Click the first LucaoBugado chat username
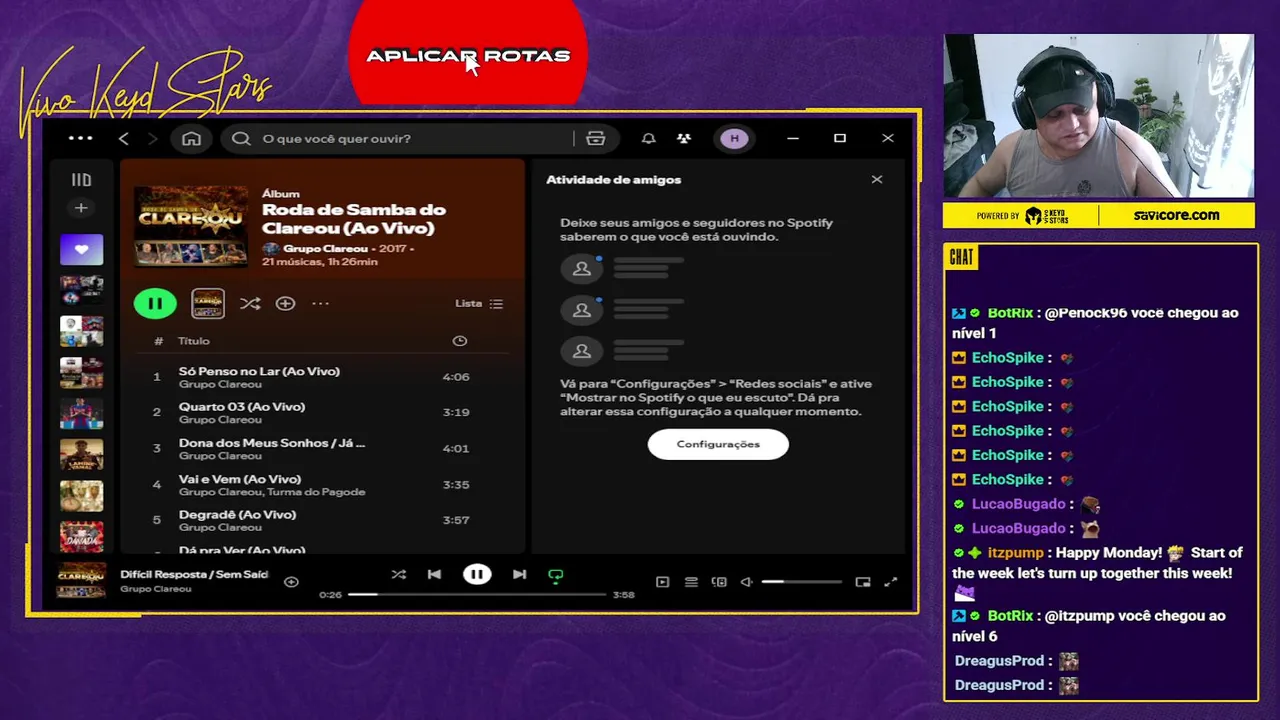 [x=1018, y=504]
